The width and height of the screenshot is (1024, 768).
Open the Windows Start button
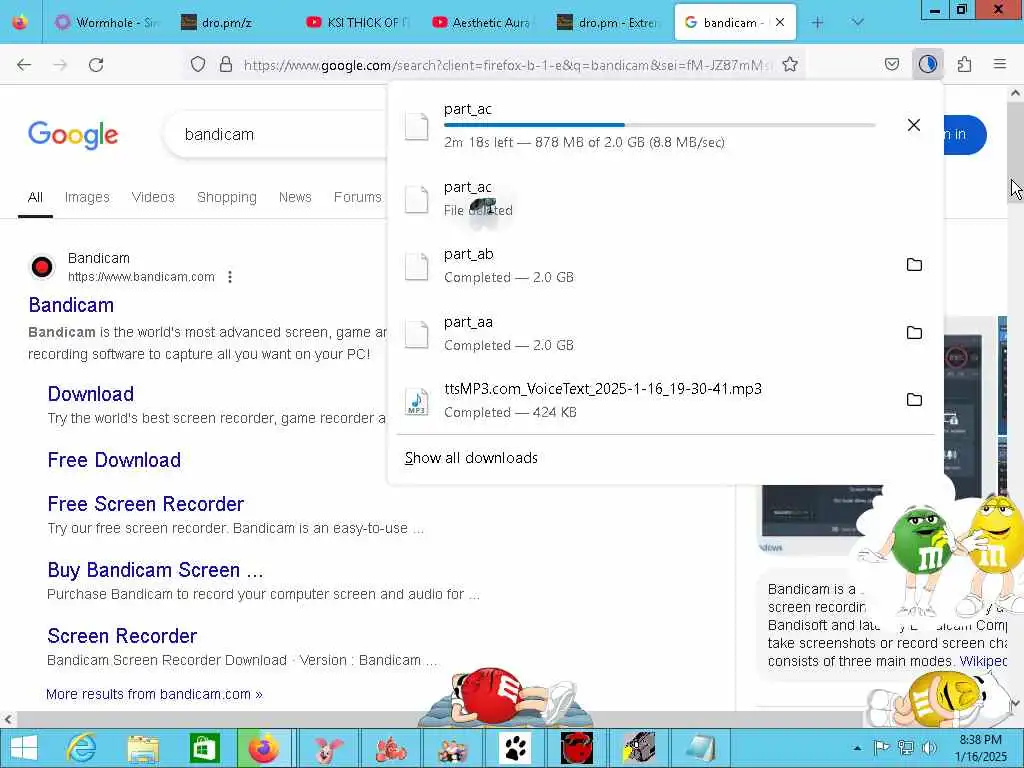24,748
